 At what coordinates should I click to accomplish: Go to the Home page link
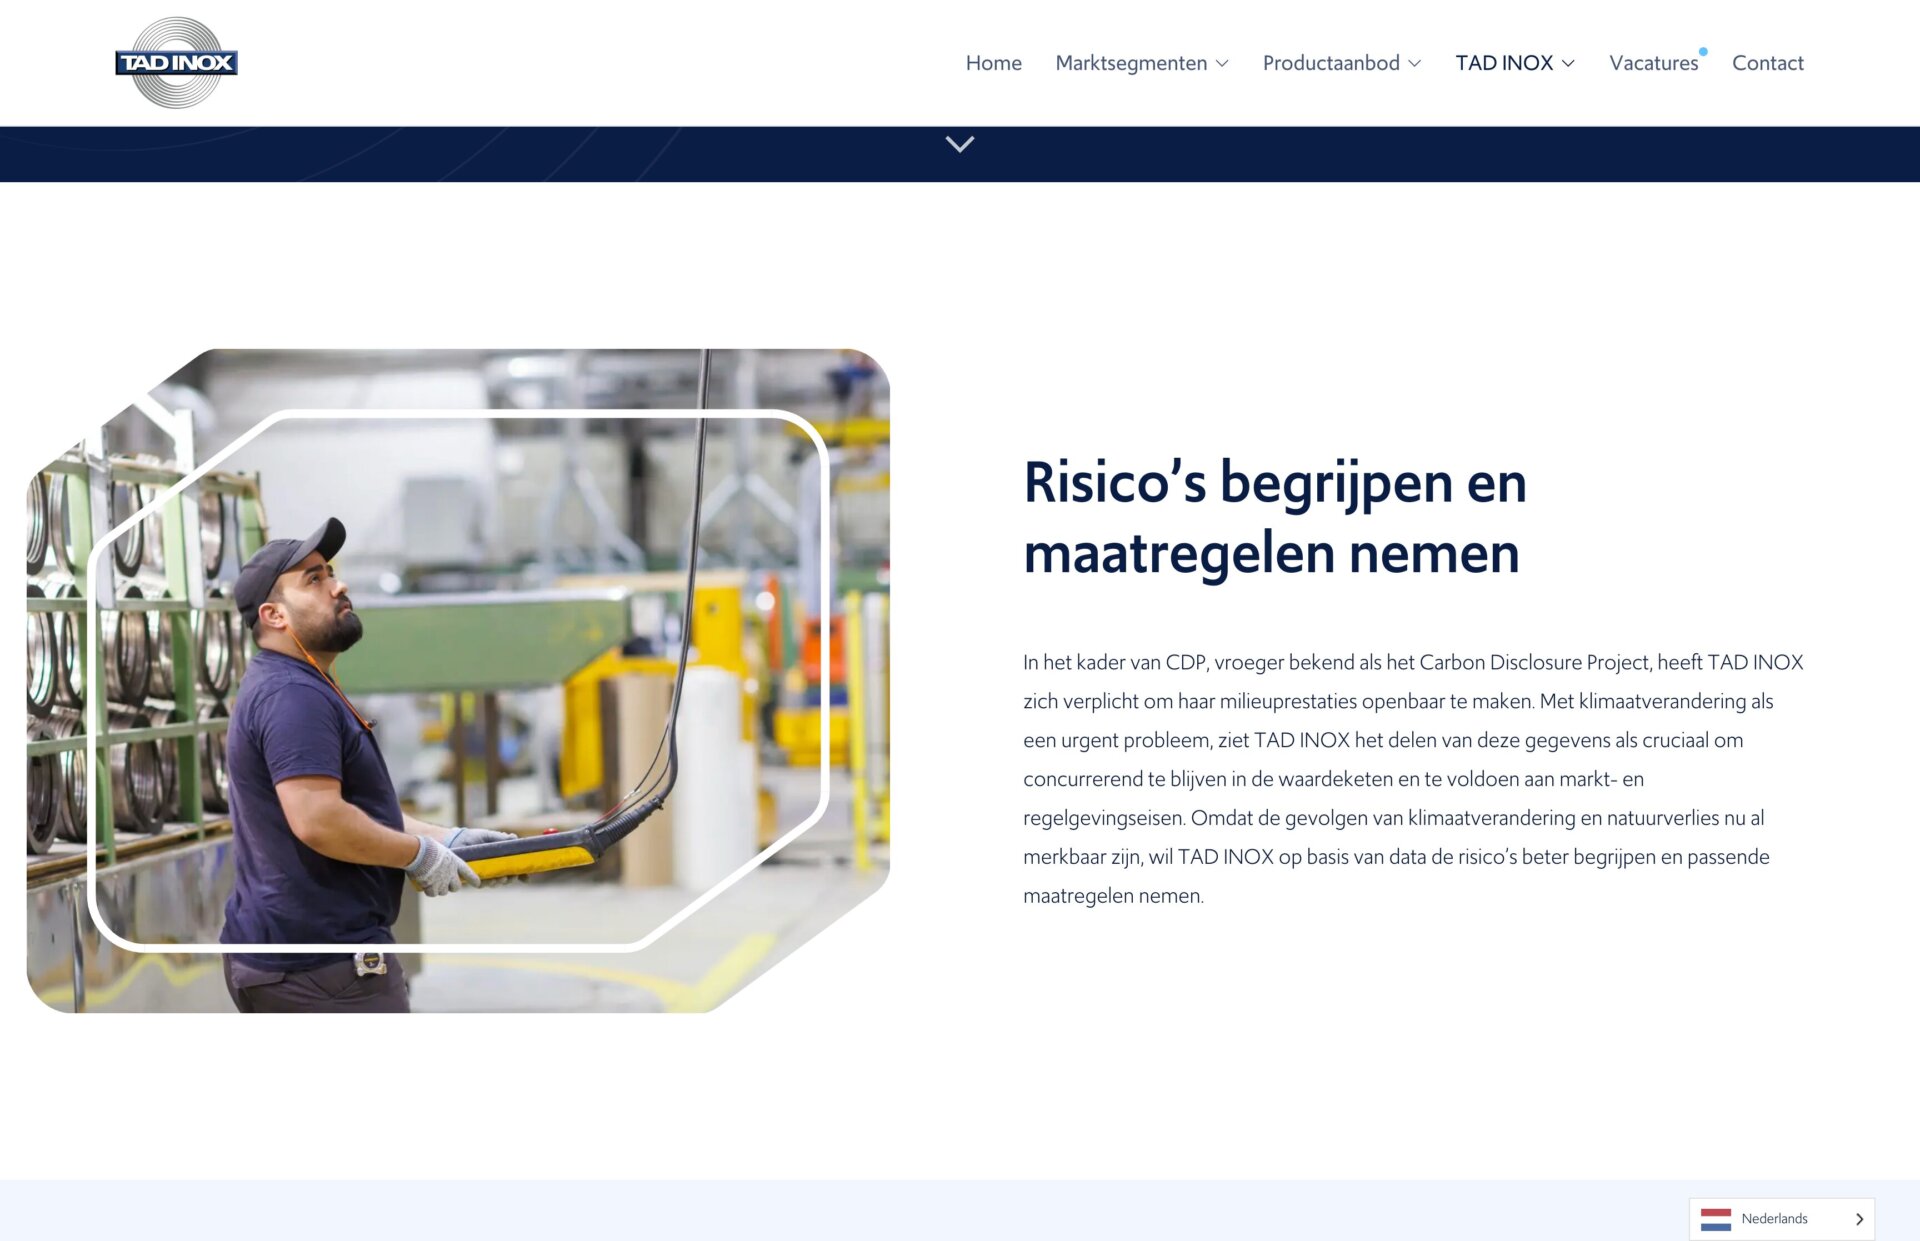(993, 63)
